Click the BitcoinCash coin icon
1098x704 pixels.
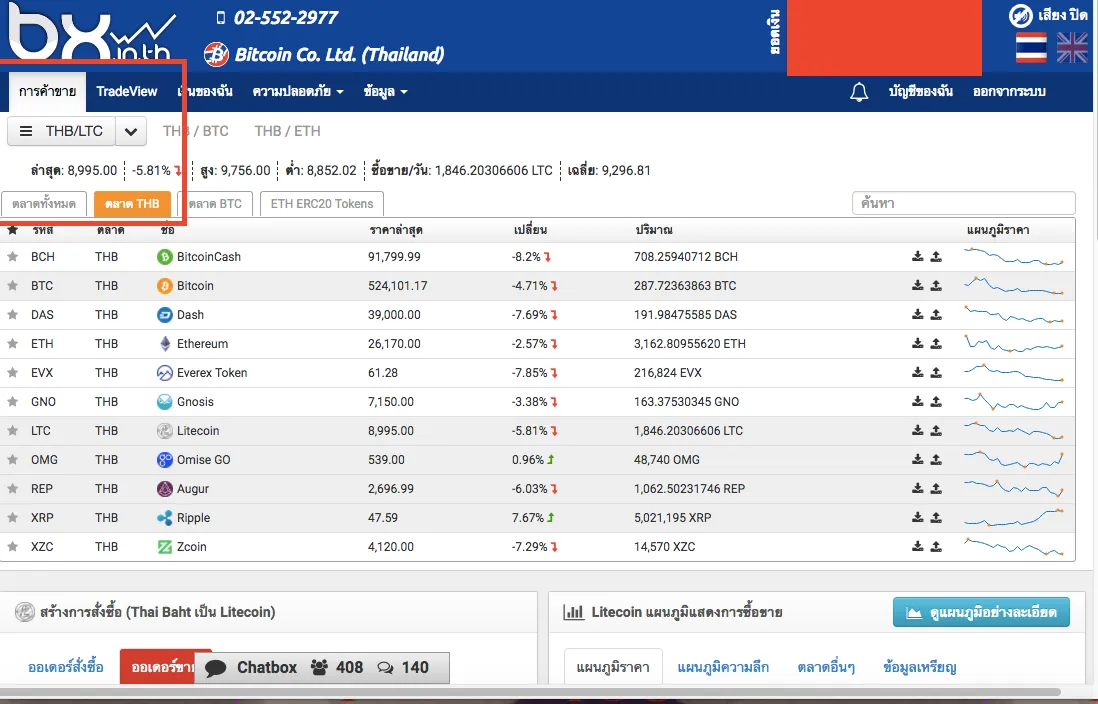(x=165, y=257)
